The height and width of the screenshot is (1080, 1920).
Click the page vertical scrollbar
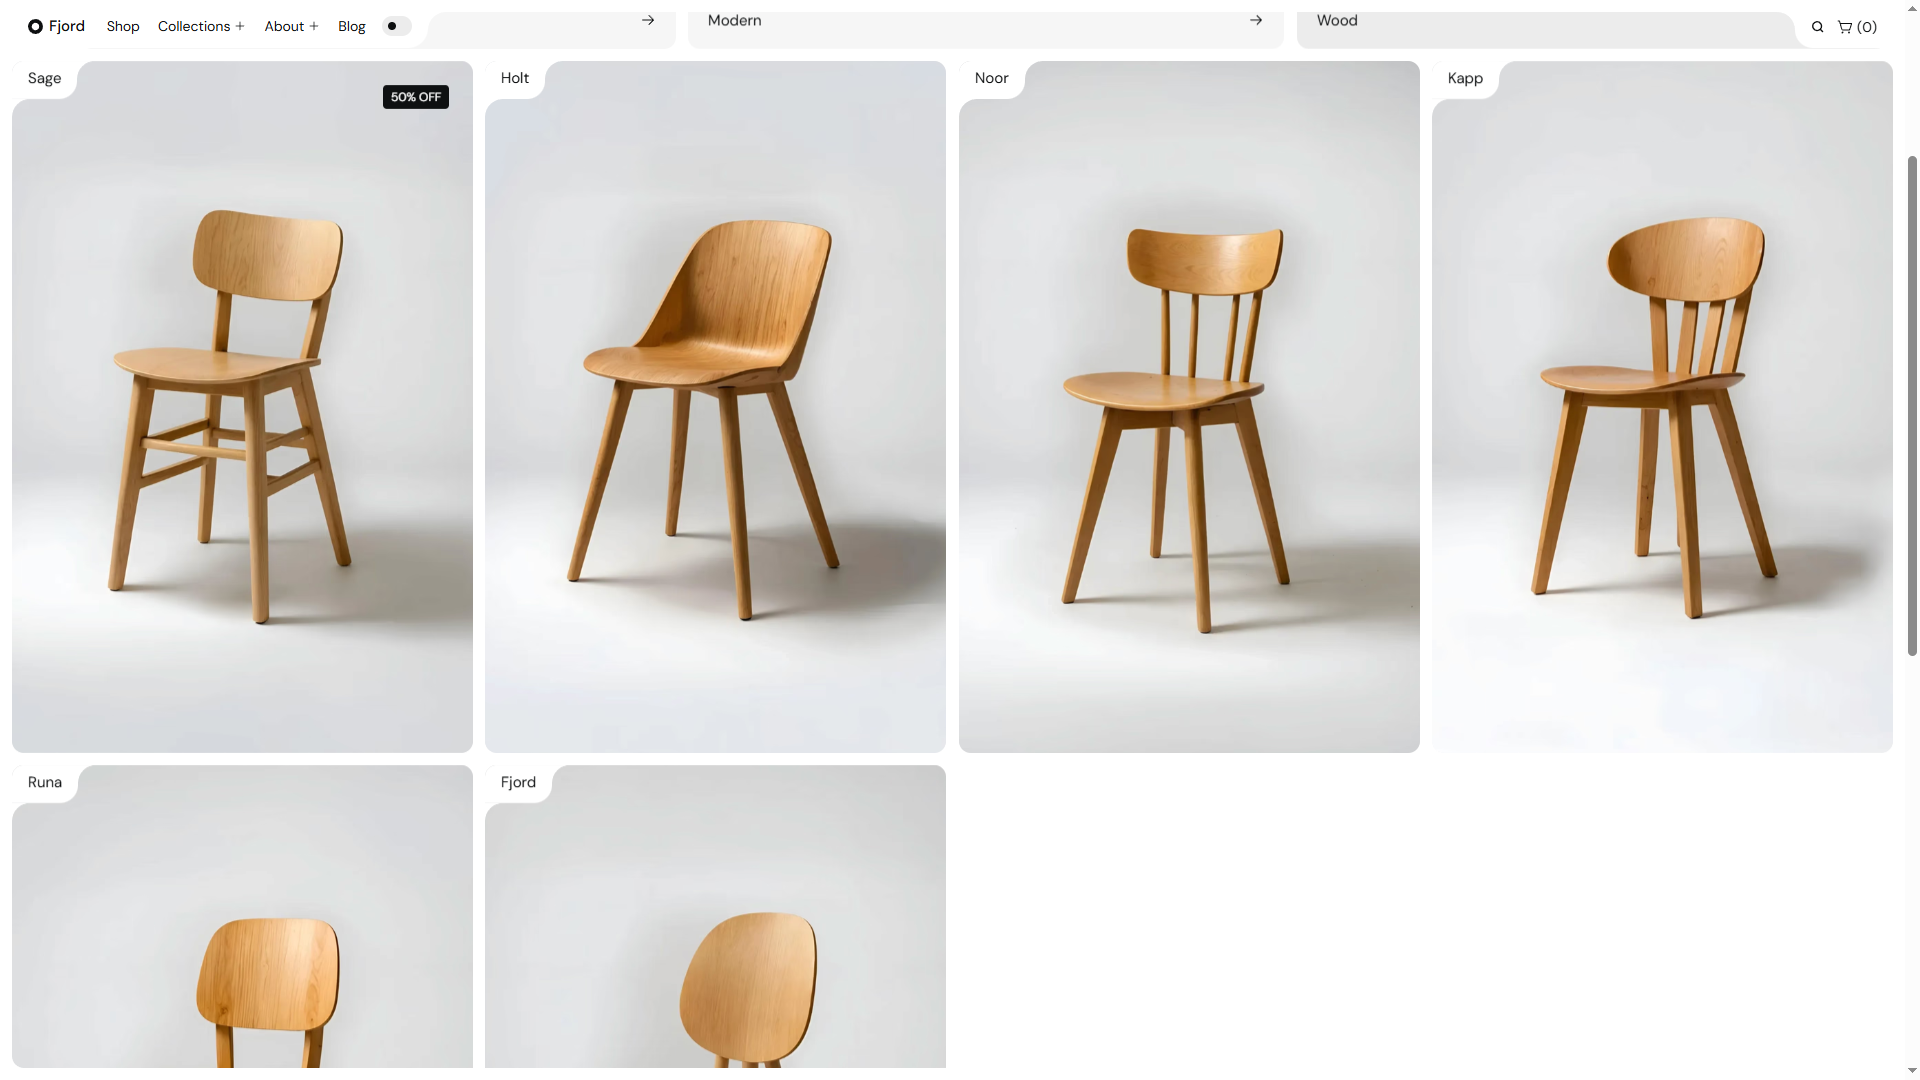point(1912,405)
